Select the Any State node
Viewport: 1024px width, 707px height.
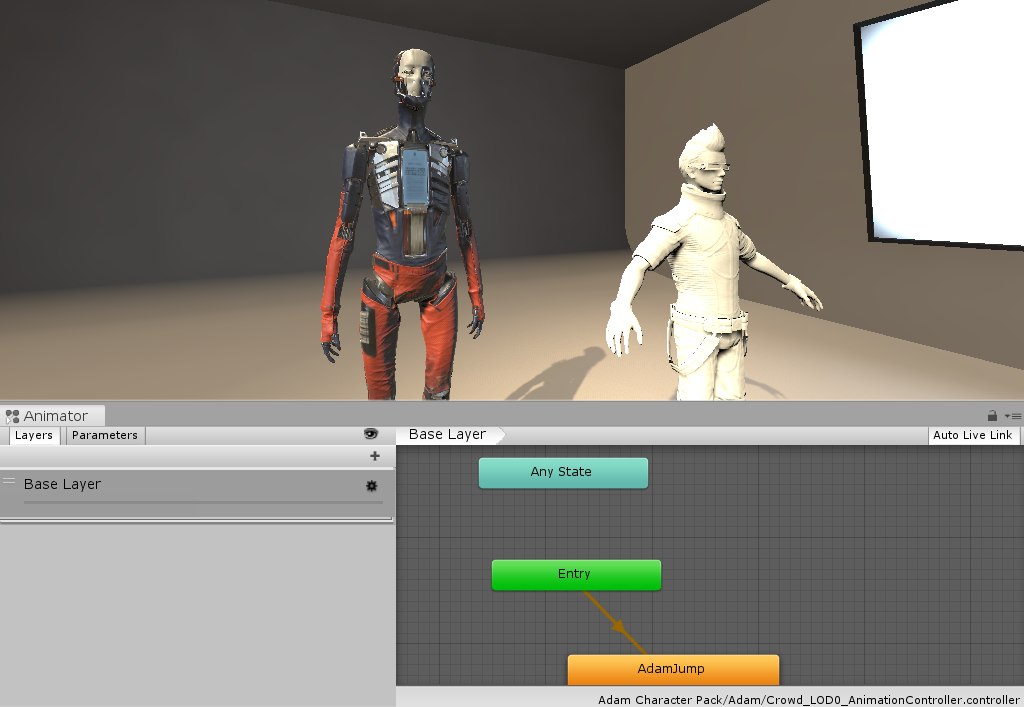point(562,472)
